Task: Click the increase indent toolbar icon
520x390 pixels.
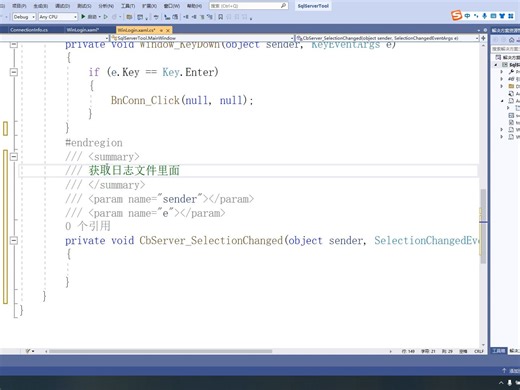Action: pyautogui.click(x=194, y=17)
